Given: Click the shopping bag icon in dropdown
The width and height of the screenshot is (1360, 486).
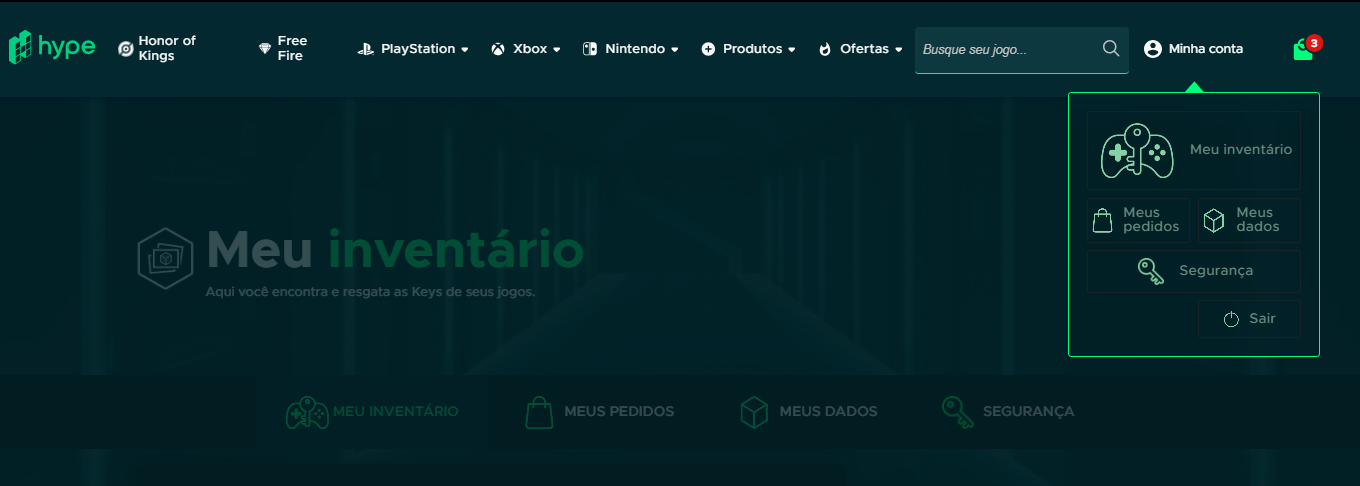Looking at the screenshot, I should [1102, 221].
